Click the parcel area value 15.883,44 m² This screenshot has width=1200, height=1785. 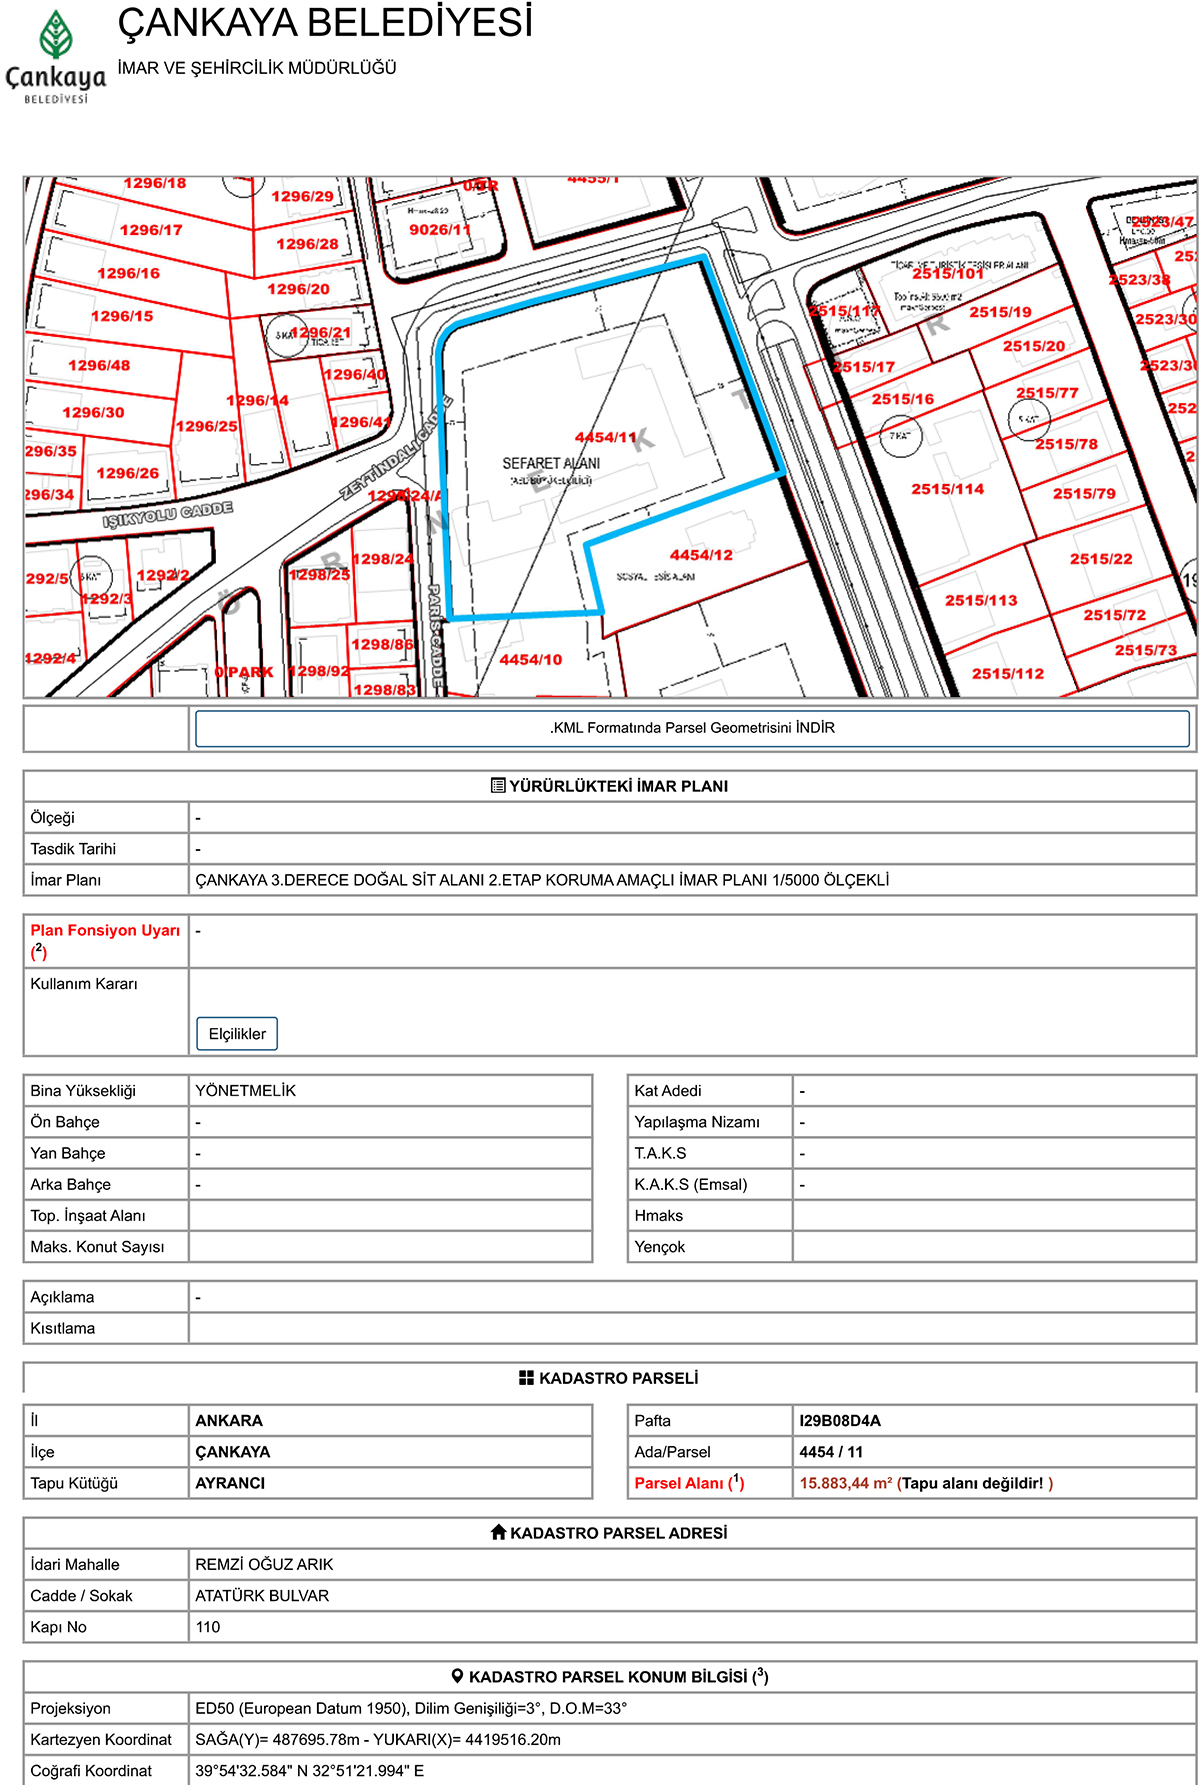click(x=846, y=1483)
